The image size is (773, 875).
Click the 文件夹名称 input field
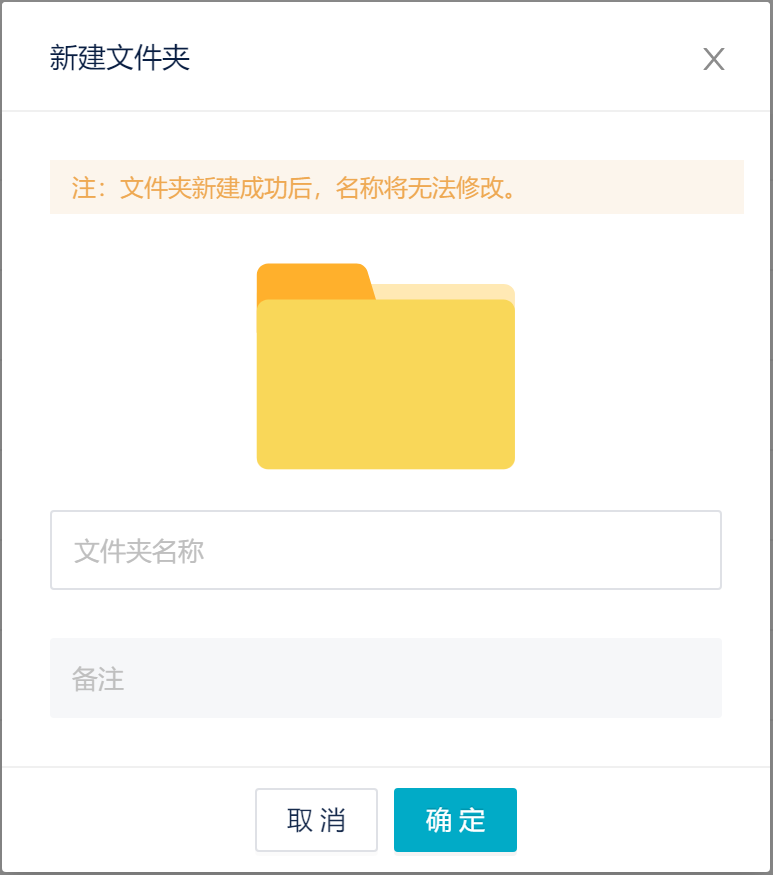click(386, 550)
